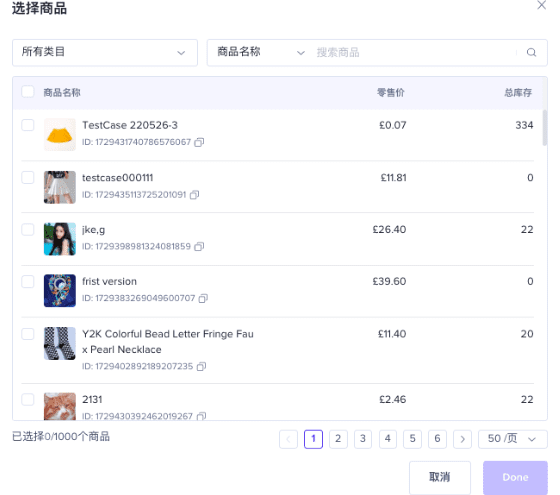The width and height of the screenshot is (560, 495).
Task: Copy the ID of jke,g product
Action: (199, 246)
